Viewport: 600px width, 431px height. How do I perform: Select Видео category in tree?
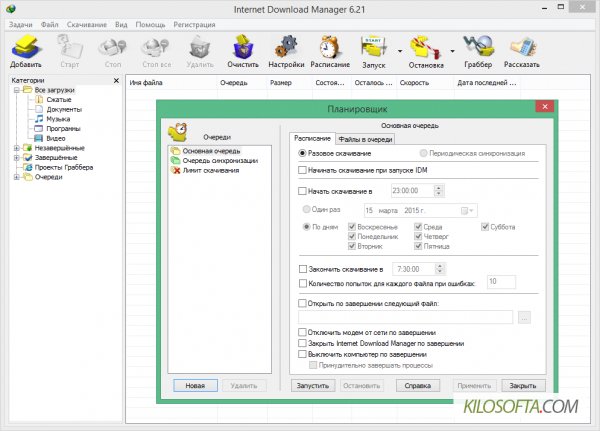coord(56,138)
